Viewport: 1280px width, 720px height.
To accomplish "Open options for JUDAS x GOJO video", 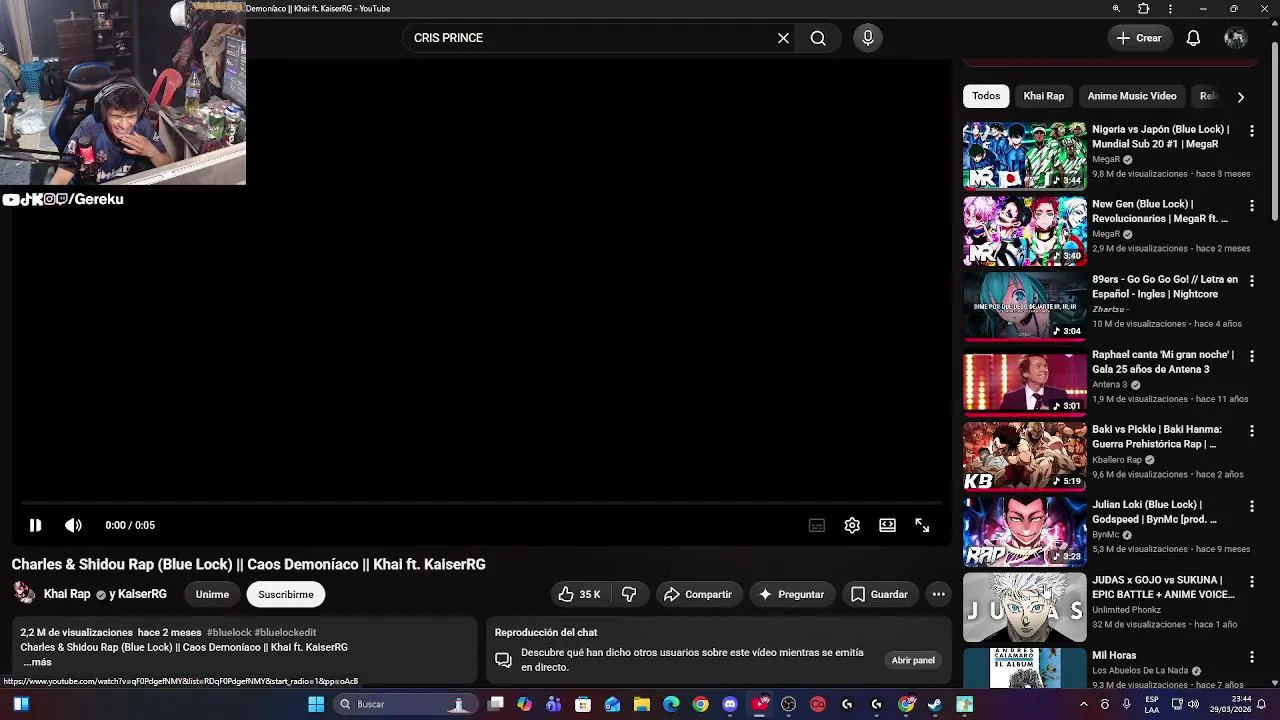I will [1251, 581].
